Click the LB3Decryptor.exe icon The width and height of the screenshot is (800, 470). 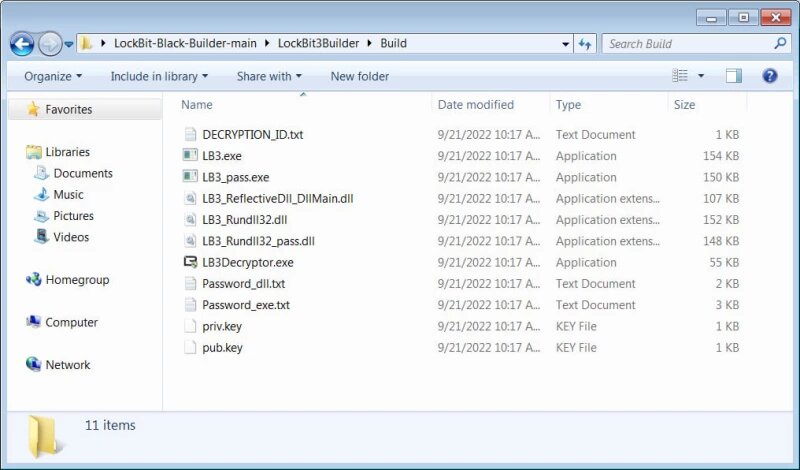point(190,262)
